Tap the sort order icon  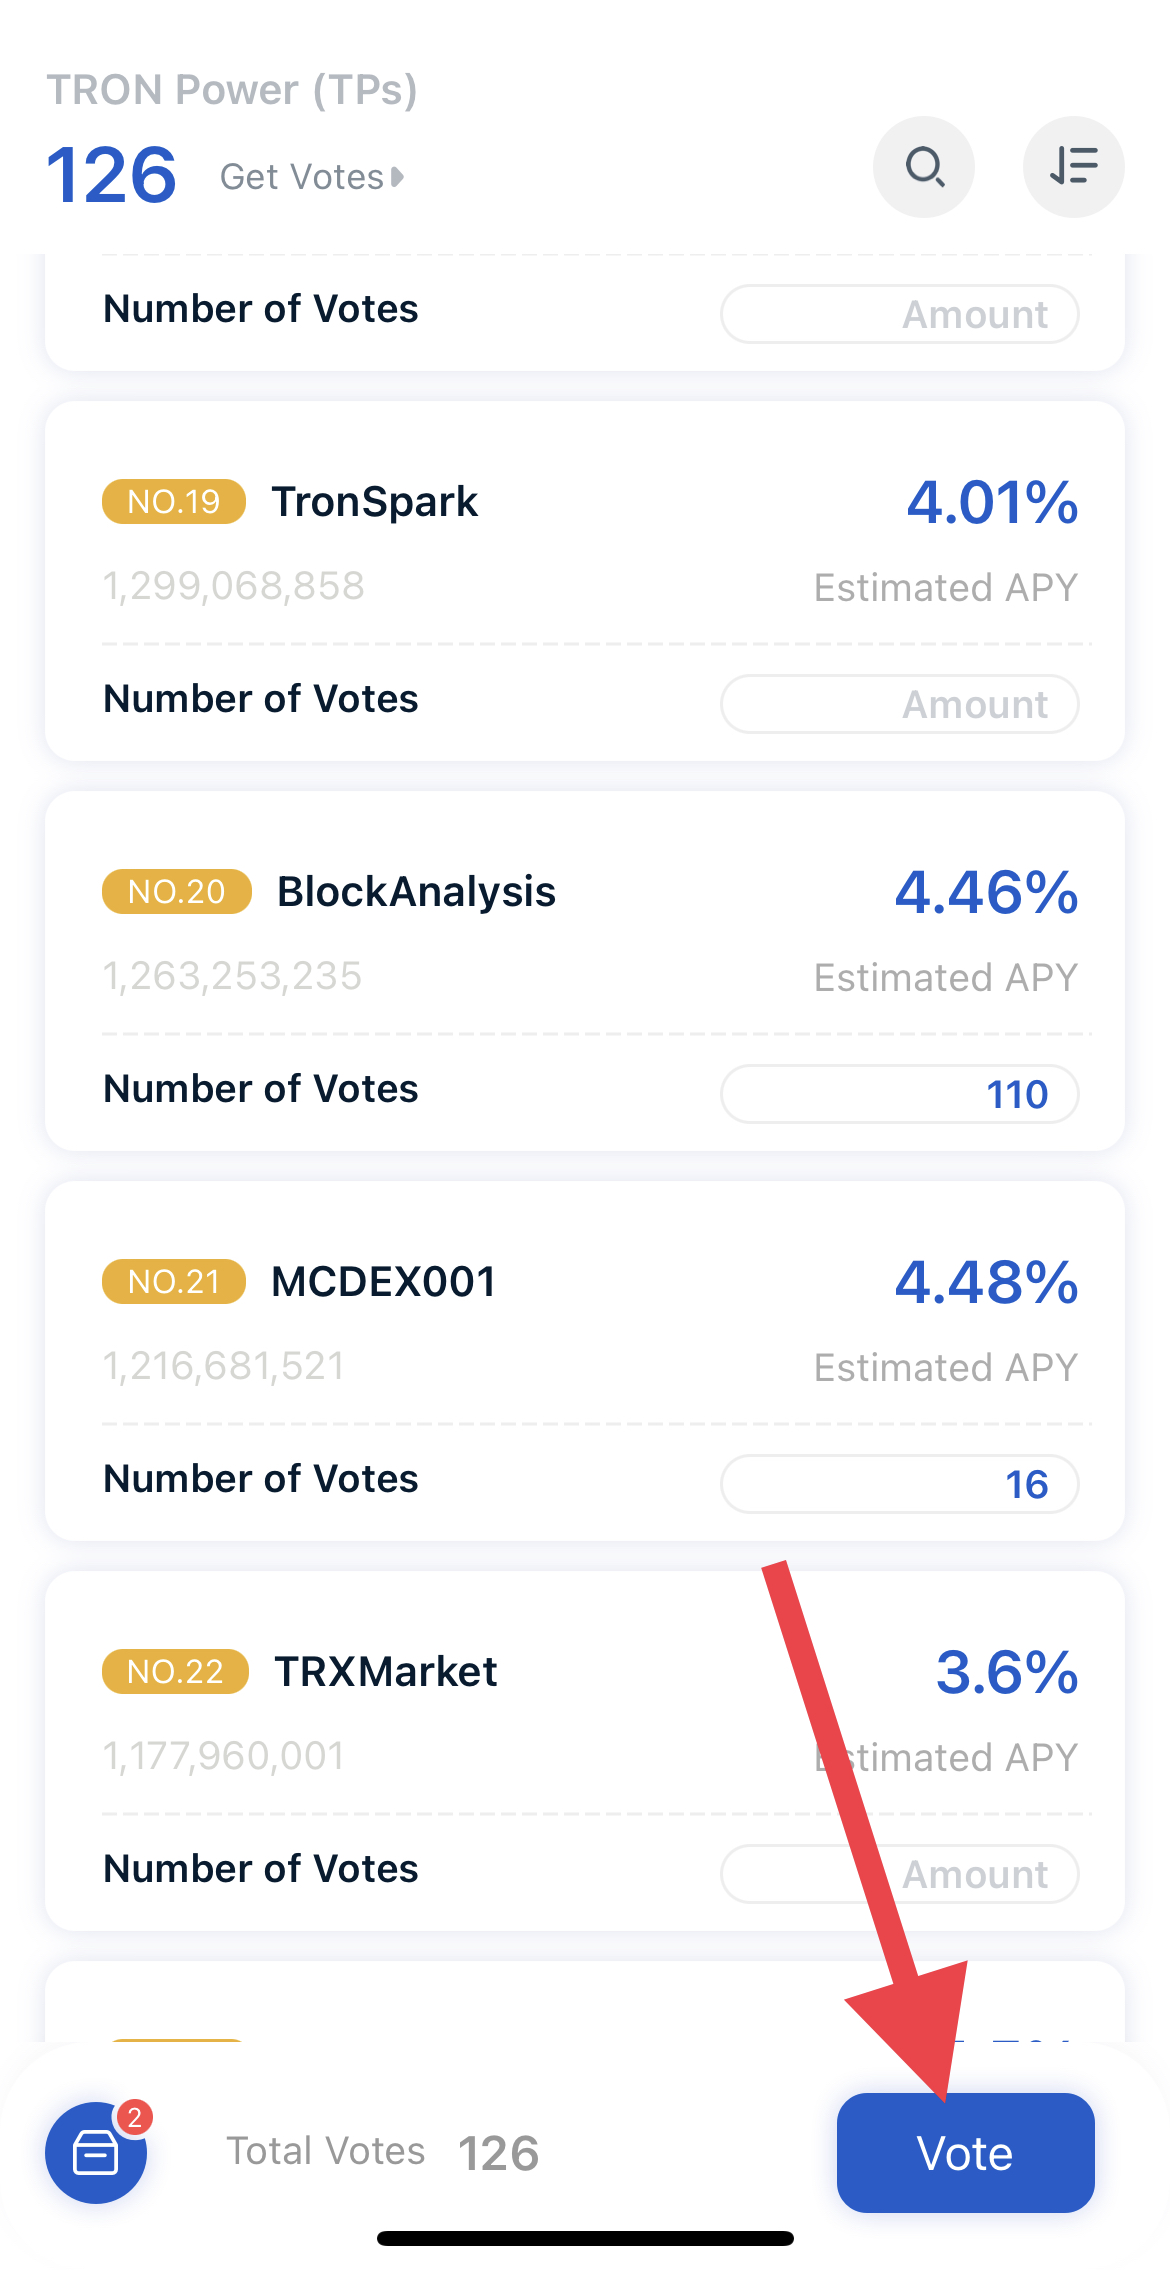point(1073,167)
